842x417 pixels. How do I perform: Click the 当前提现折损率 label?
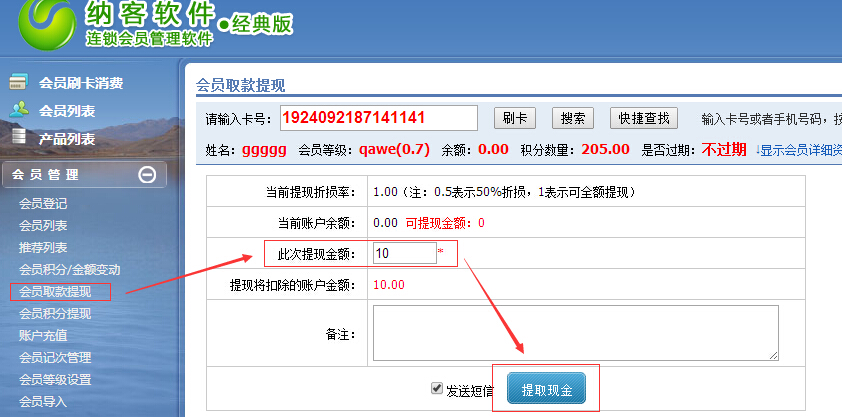[x=311, y=192]
